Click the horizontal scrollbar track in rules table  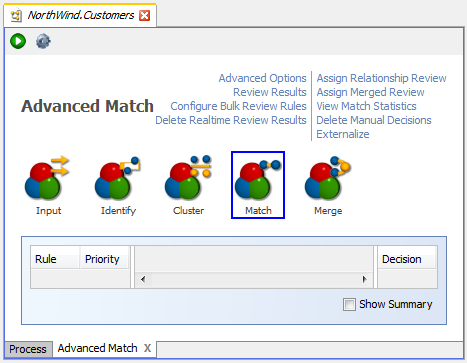254,279
